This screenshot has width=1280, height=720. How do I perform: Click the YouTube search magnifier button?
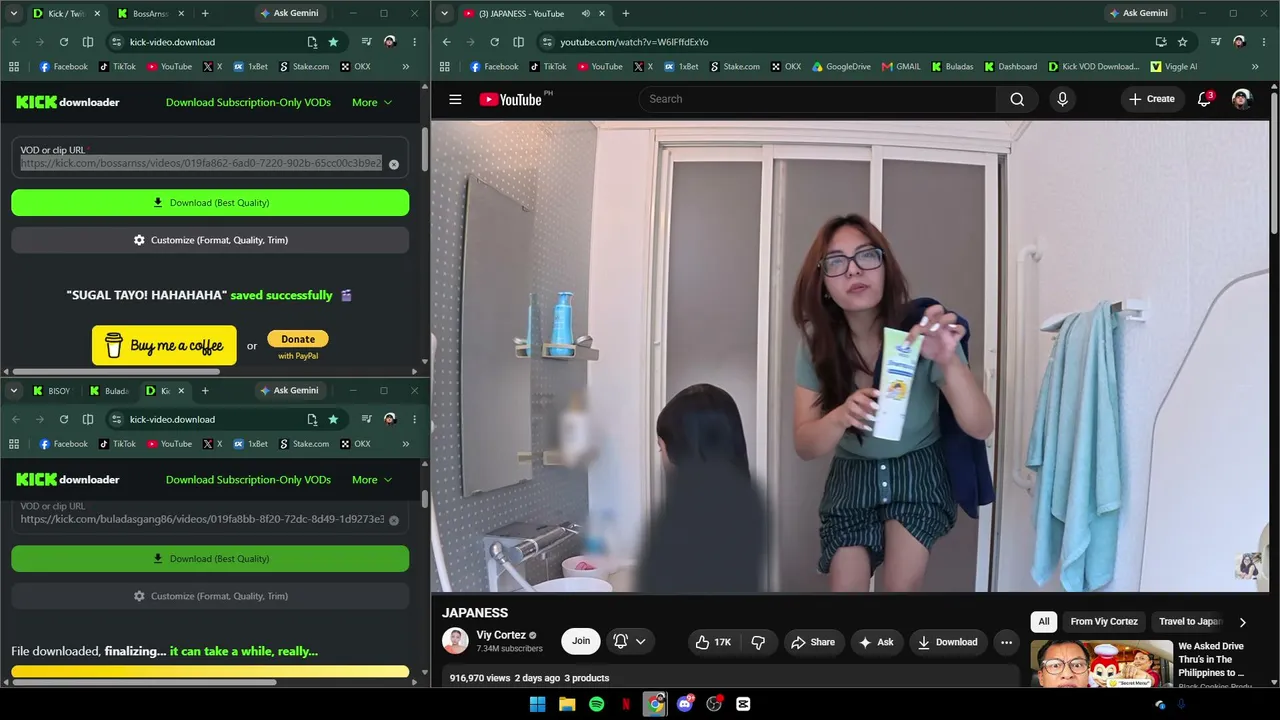click(x=1017, y=99)
